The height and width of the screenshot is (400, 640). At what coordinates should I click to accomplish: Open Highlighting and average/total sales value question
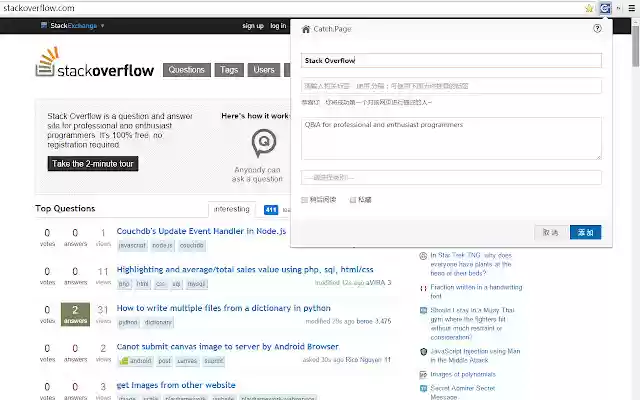coord(245,269)
